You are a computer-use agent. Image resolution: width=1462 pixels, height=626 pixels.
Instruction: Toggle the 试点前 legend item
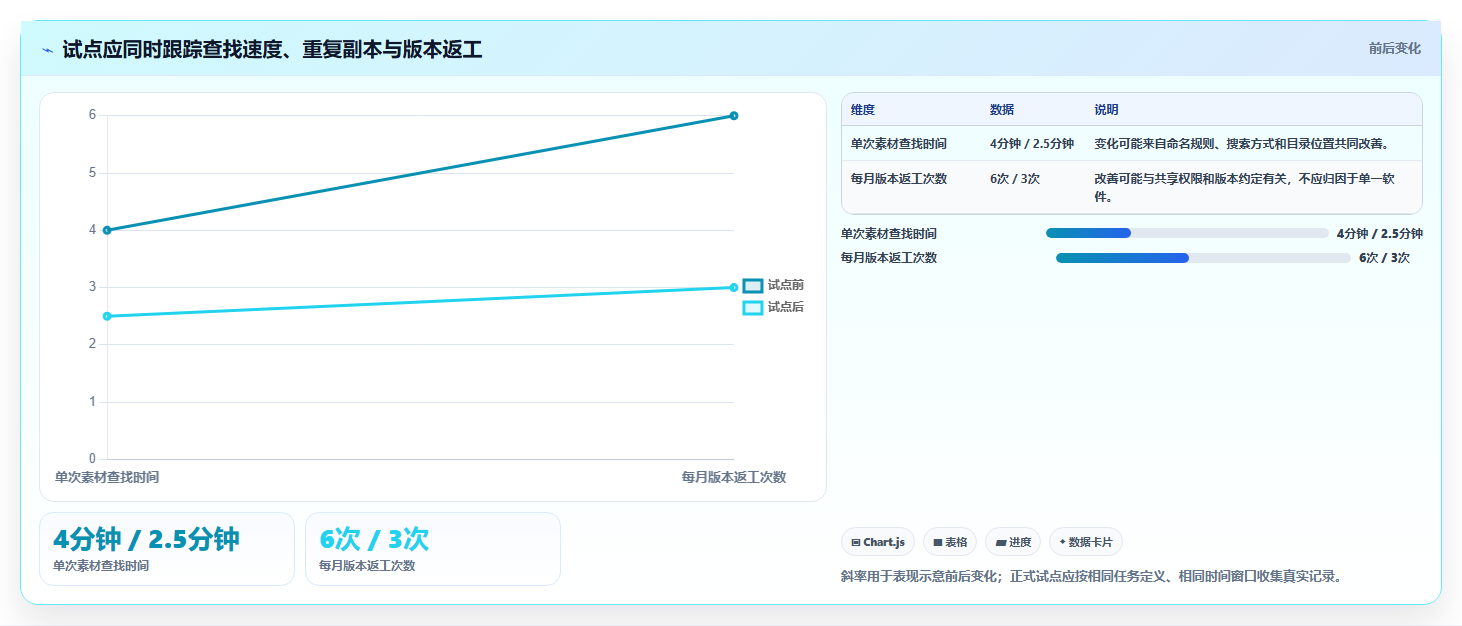coord(773,286)
